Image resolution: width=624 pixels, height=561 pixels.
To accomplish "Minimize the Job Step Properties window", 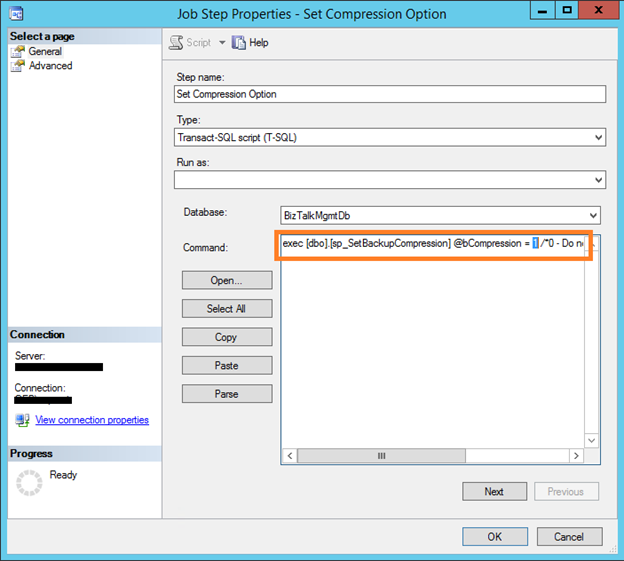I will pos(543,10).
